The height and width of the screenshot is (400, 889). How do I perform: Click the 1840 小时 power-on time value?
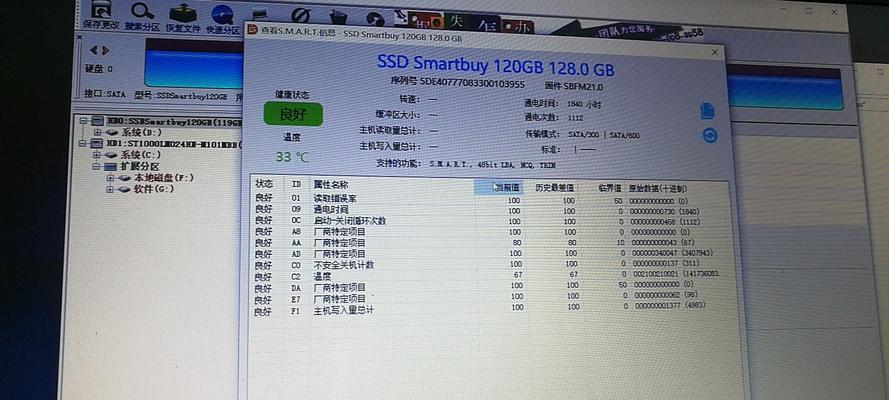click(x=584, y=104)
